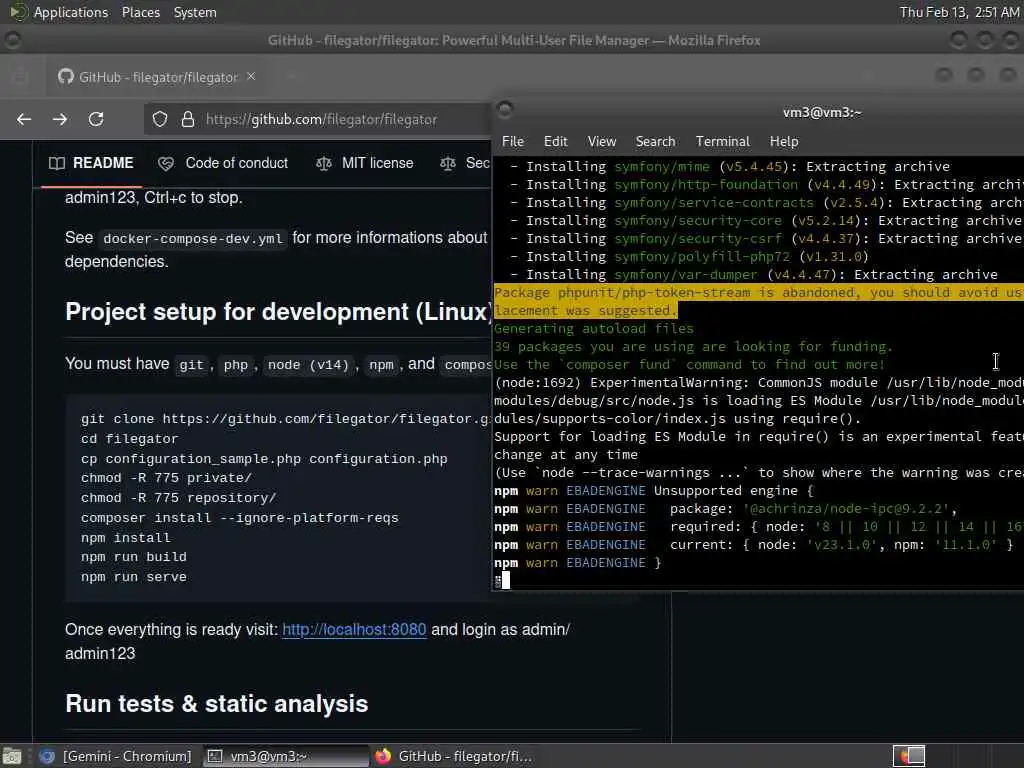The width and height of the screenshot is (1024, 768).
Task: Open the System menu
Action: pyautogui.click(x=195, y=12)
